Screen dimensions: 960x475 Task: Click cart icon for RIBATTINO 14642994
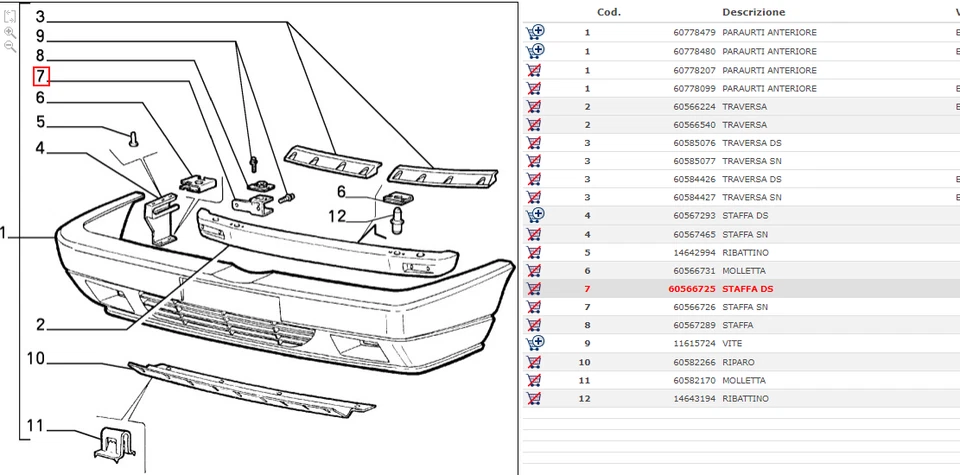(534, 253)
